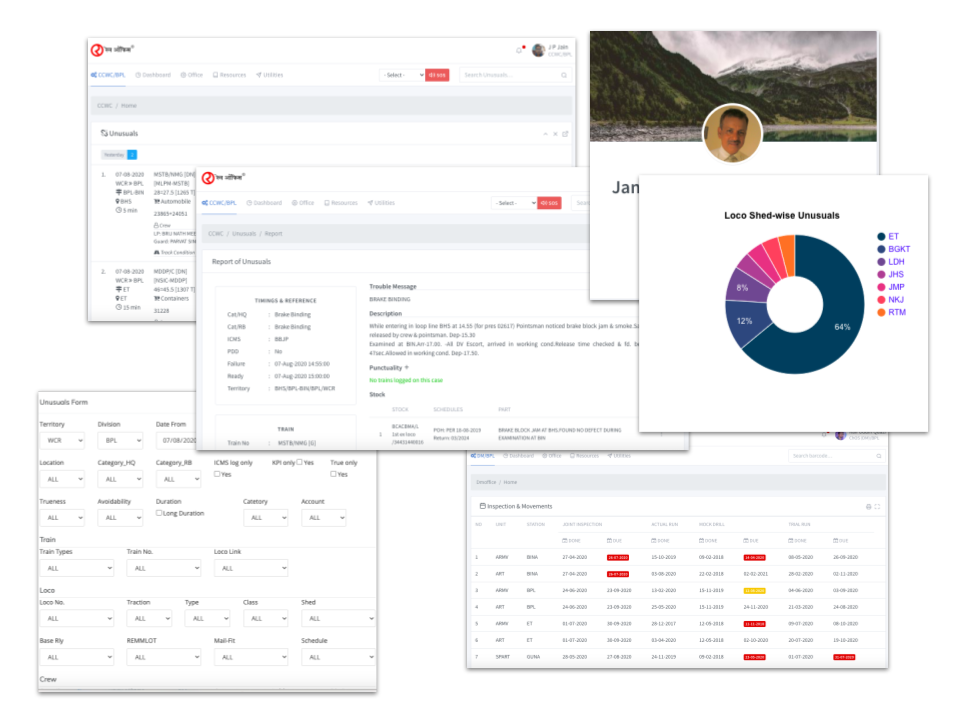Open Shed dropdown in Loco section
Image resolution: width=960 pixels, height=720 pixels.
click(x=338, y=618)
